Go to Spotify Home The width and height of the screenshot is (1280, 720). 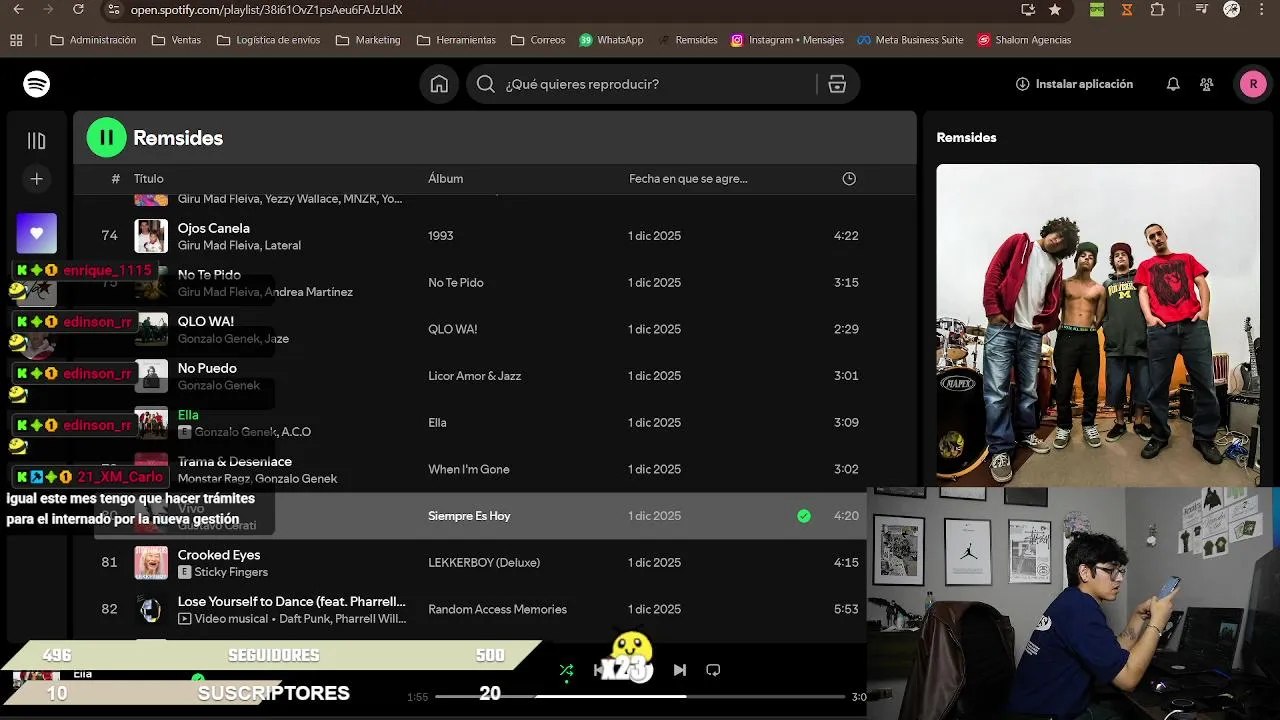439,84
